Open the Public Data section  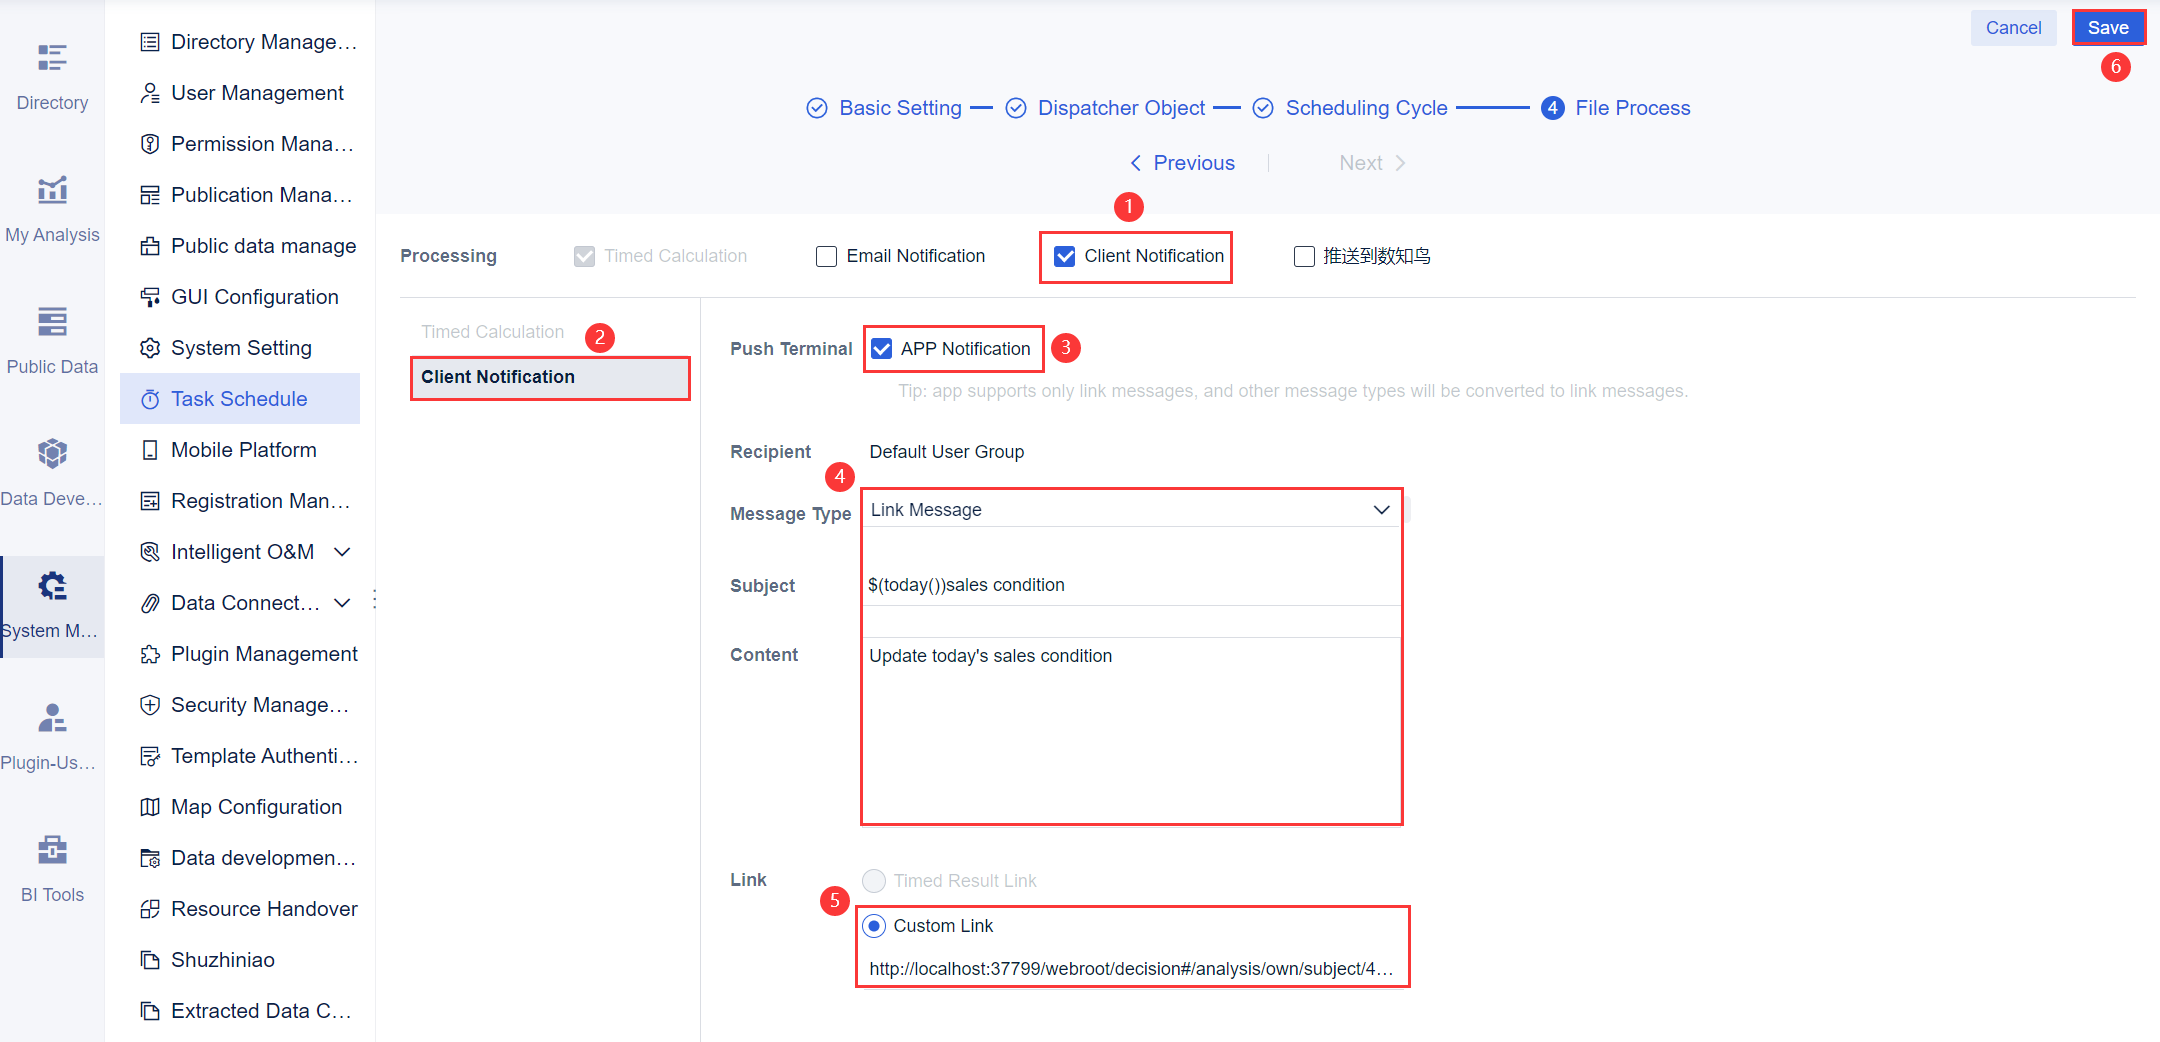click(x=52, y=337)
